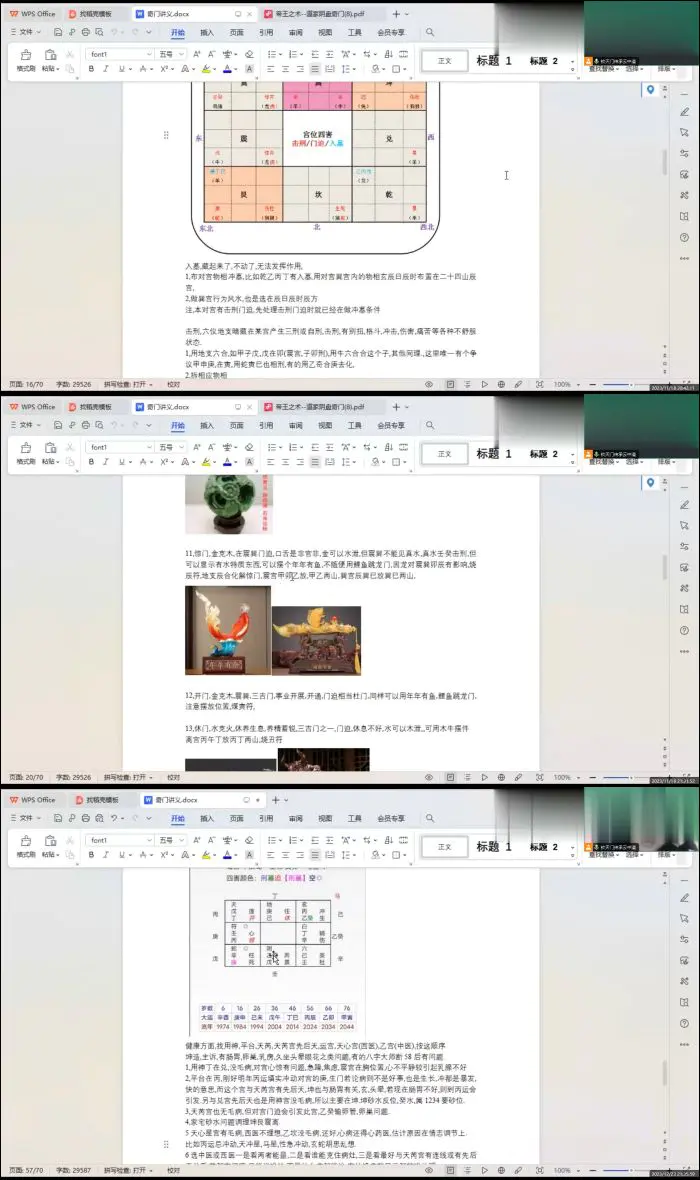700x1180 pixels.
Task: Click the eye icon beside the 16/70 page counter
Action: pos(429,384)
